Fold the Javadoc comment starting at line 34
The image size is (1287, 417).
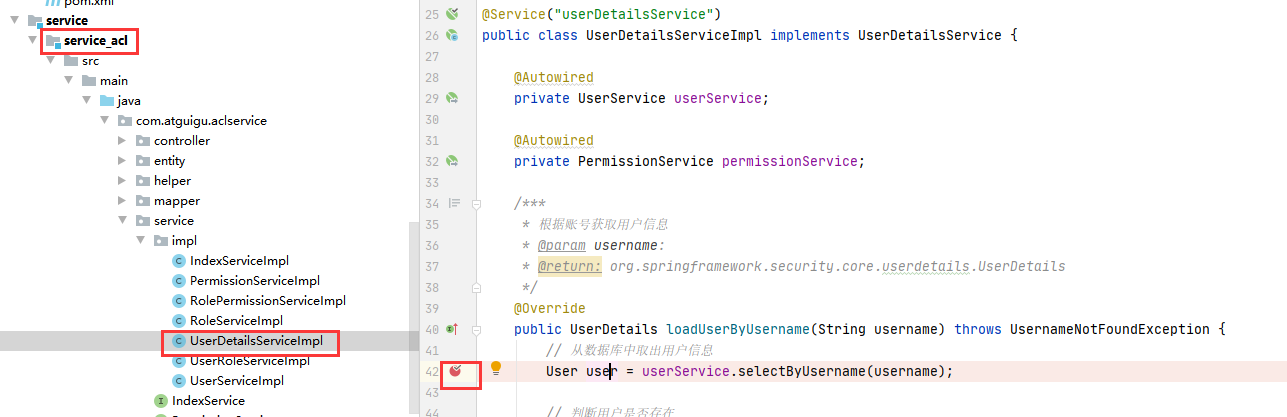[x=476, y=203]
